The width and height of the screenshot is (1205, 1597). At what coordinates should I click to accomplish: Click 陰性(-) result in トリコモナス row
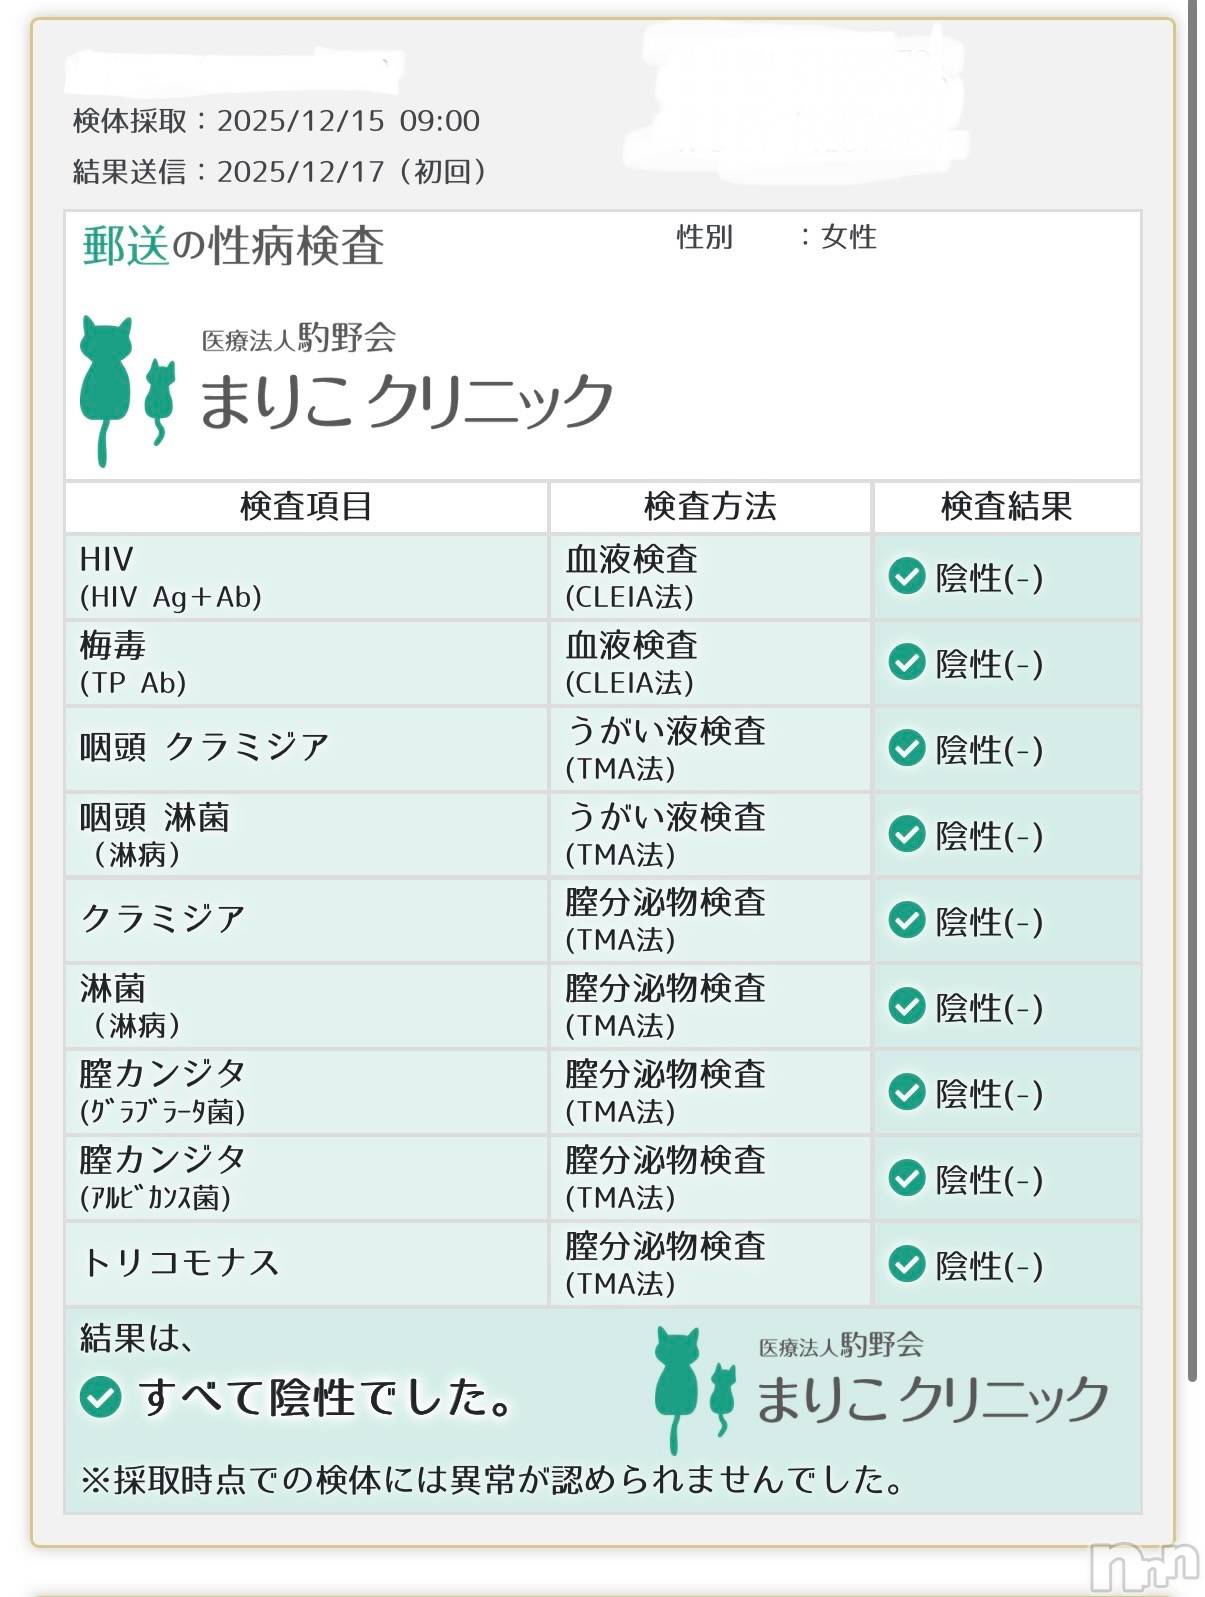(x=989, y=1265)
